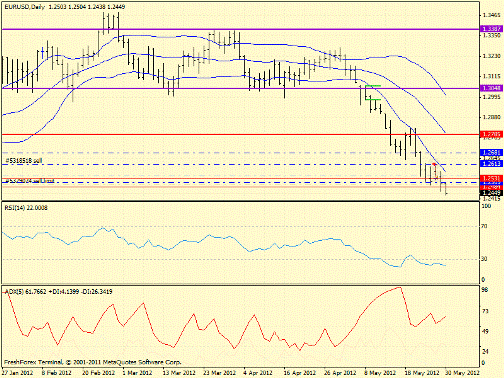This screenshot has height=378, width=504.
Task: Click the 1.2880 price axis value
Action: click(x=492, y=117)
